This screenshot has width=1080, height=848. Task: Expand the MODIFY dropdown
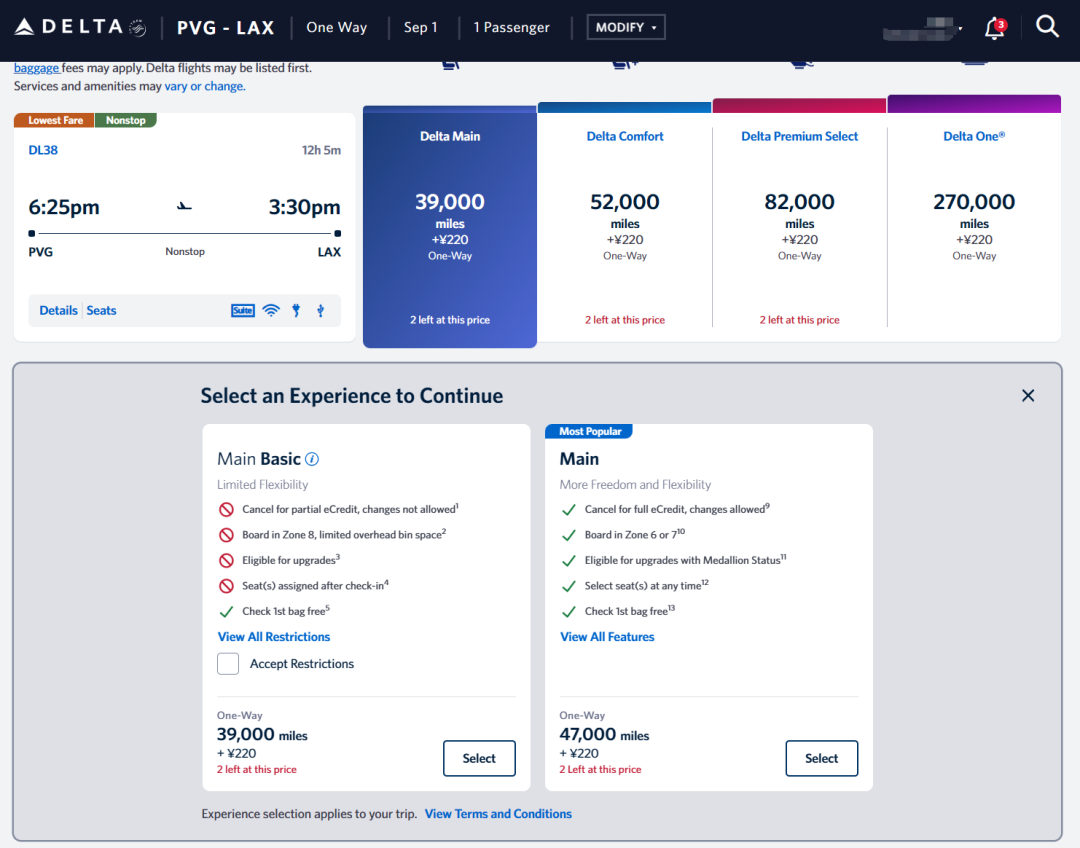[626, 27]
